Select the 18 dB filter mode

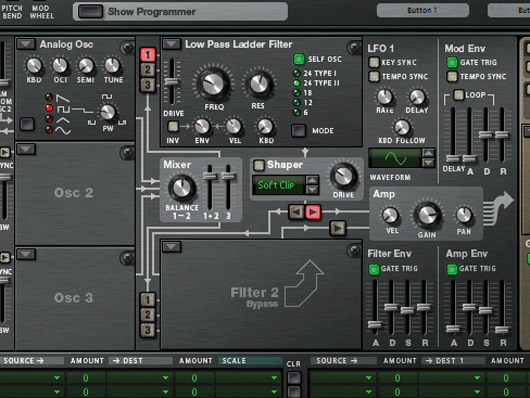(296, 93)
